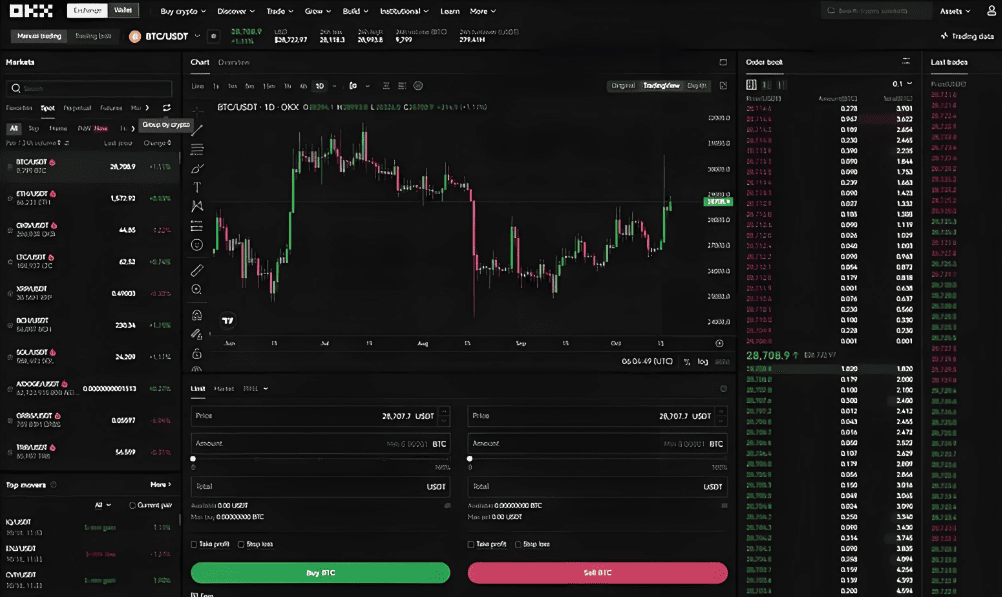The image size is (1002, 597).
Task: Open the emoji sticker tool
Action: (197, 245)
